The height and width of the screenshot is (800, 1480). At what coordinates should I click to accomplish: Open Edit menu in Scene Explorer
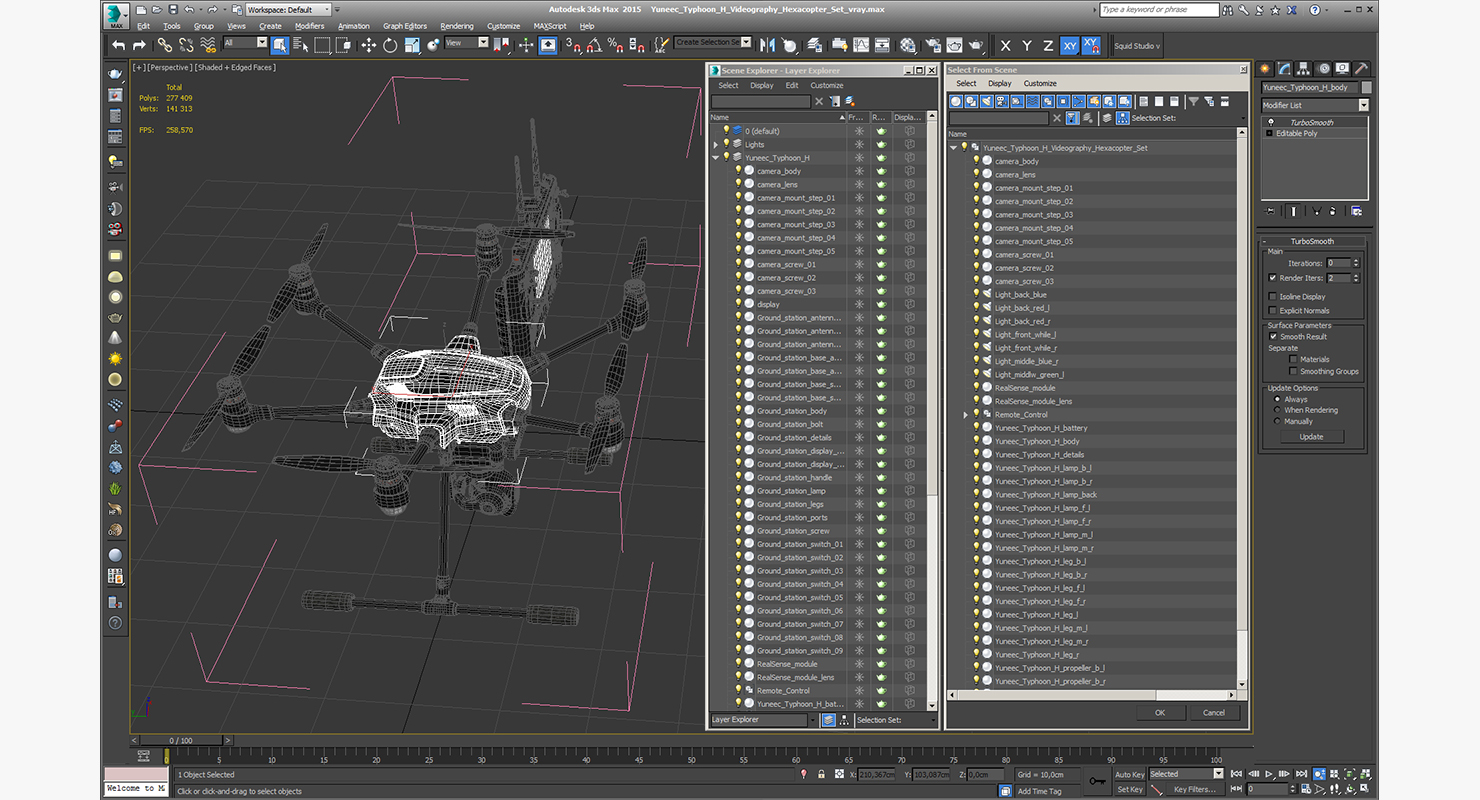[792, 86]
